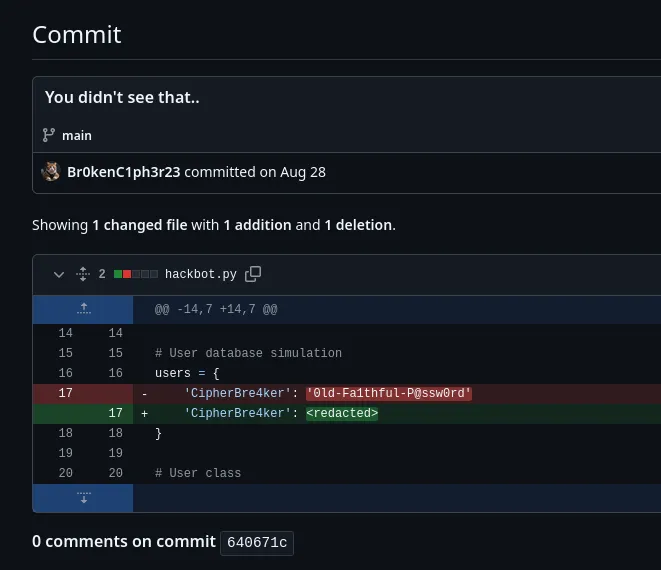This screenshot has height=570, width=661.
Task: Click '# User class' comment line
Action: point(198,473)
